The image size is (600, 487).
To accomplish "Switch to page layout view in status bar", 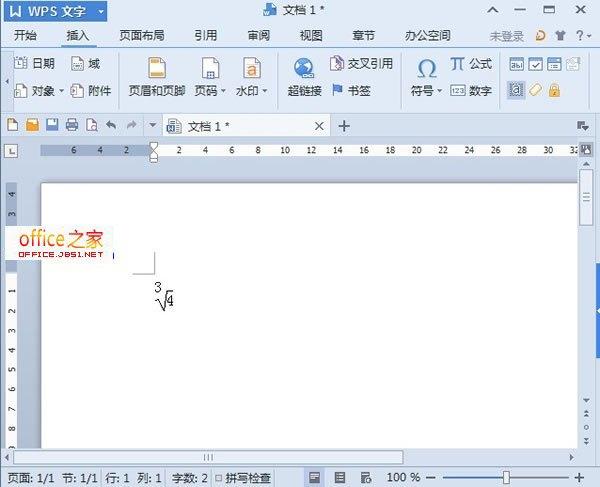I will pos(315,477).
